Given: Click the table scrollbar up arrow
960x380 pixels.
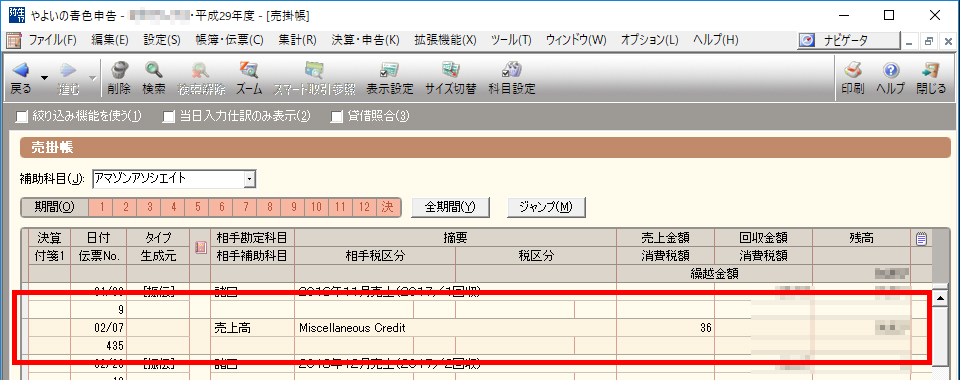Looking at the screenshot, I should pyautogui.click(x=939, y=298).
